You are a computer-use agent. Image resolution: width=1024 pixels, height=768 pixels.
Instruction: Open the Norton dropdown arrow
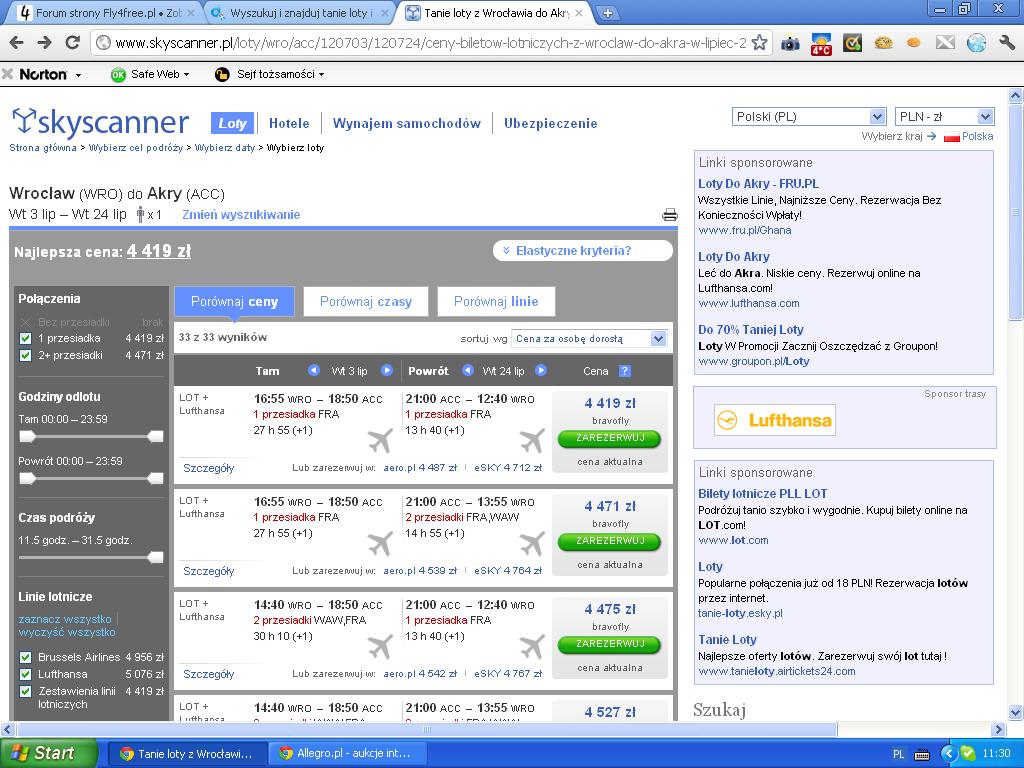(x=78, y=75)
